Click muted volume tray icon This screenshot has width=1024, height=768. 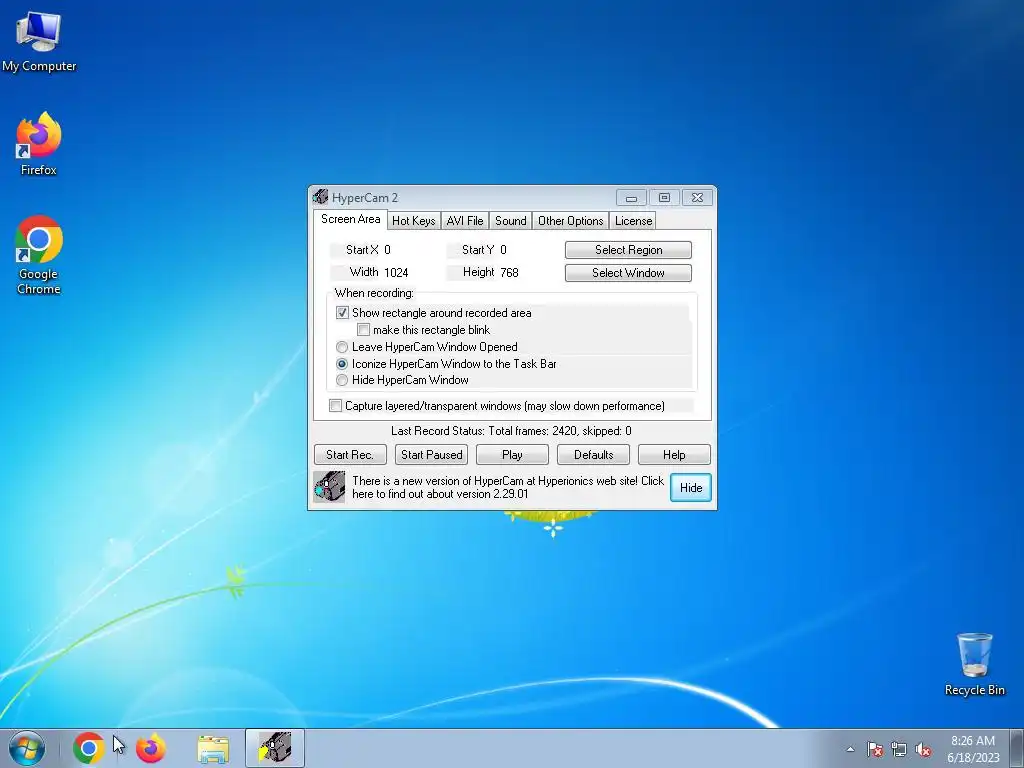923,749
